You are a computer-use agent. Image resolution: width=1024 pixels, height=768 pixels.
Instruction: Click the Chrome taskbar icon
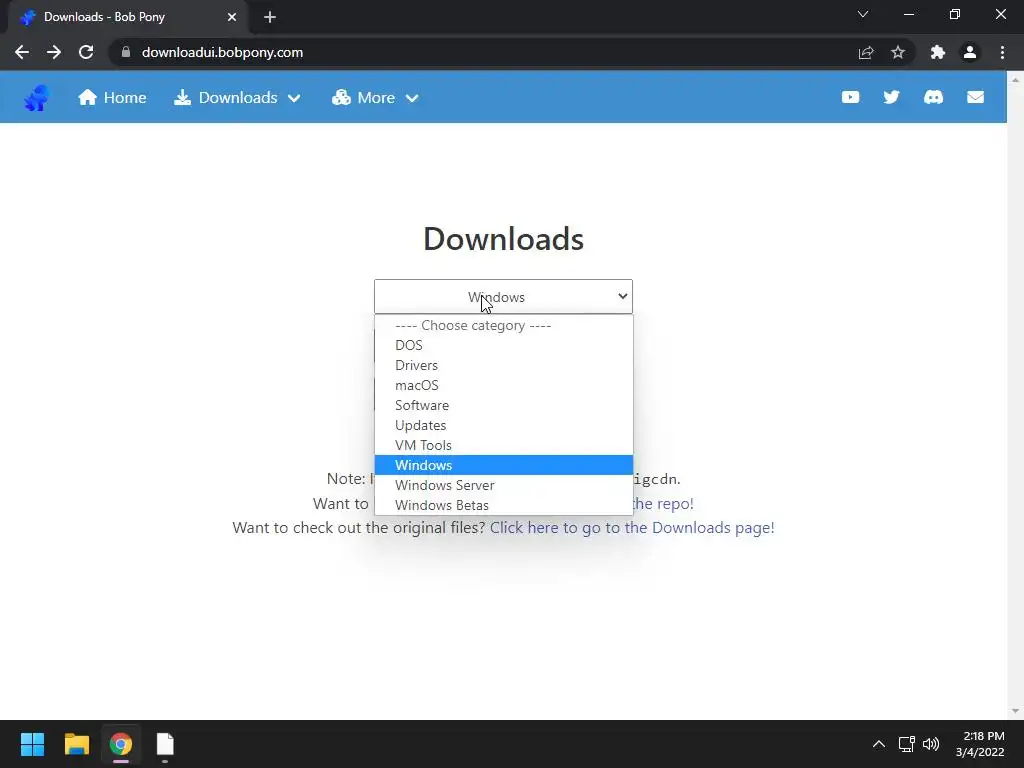[x=121, y=744]
